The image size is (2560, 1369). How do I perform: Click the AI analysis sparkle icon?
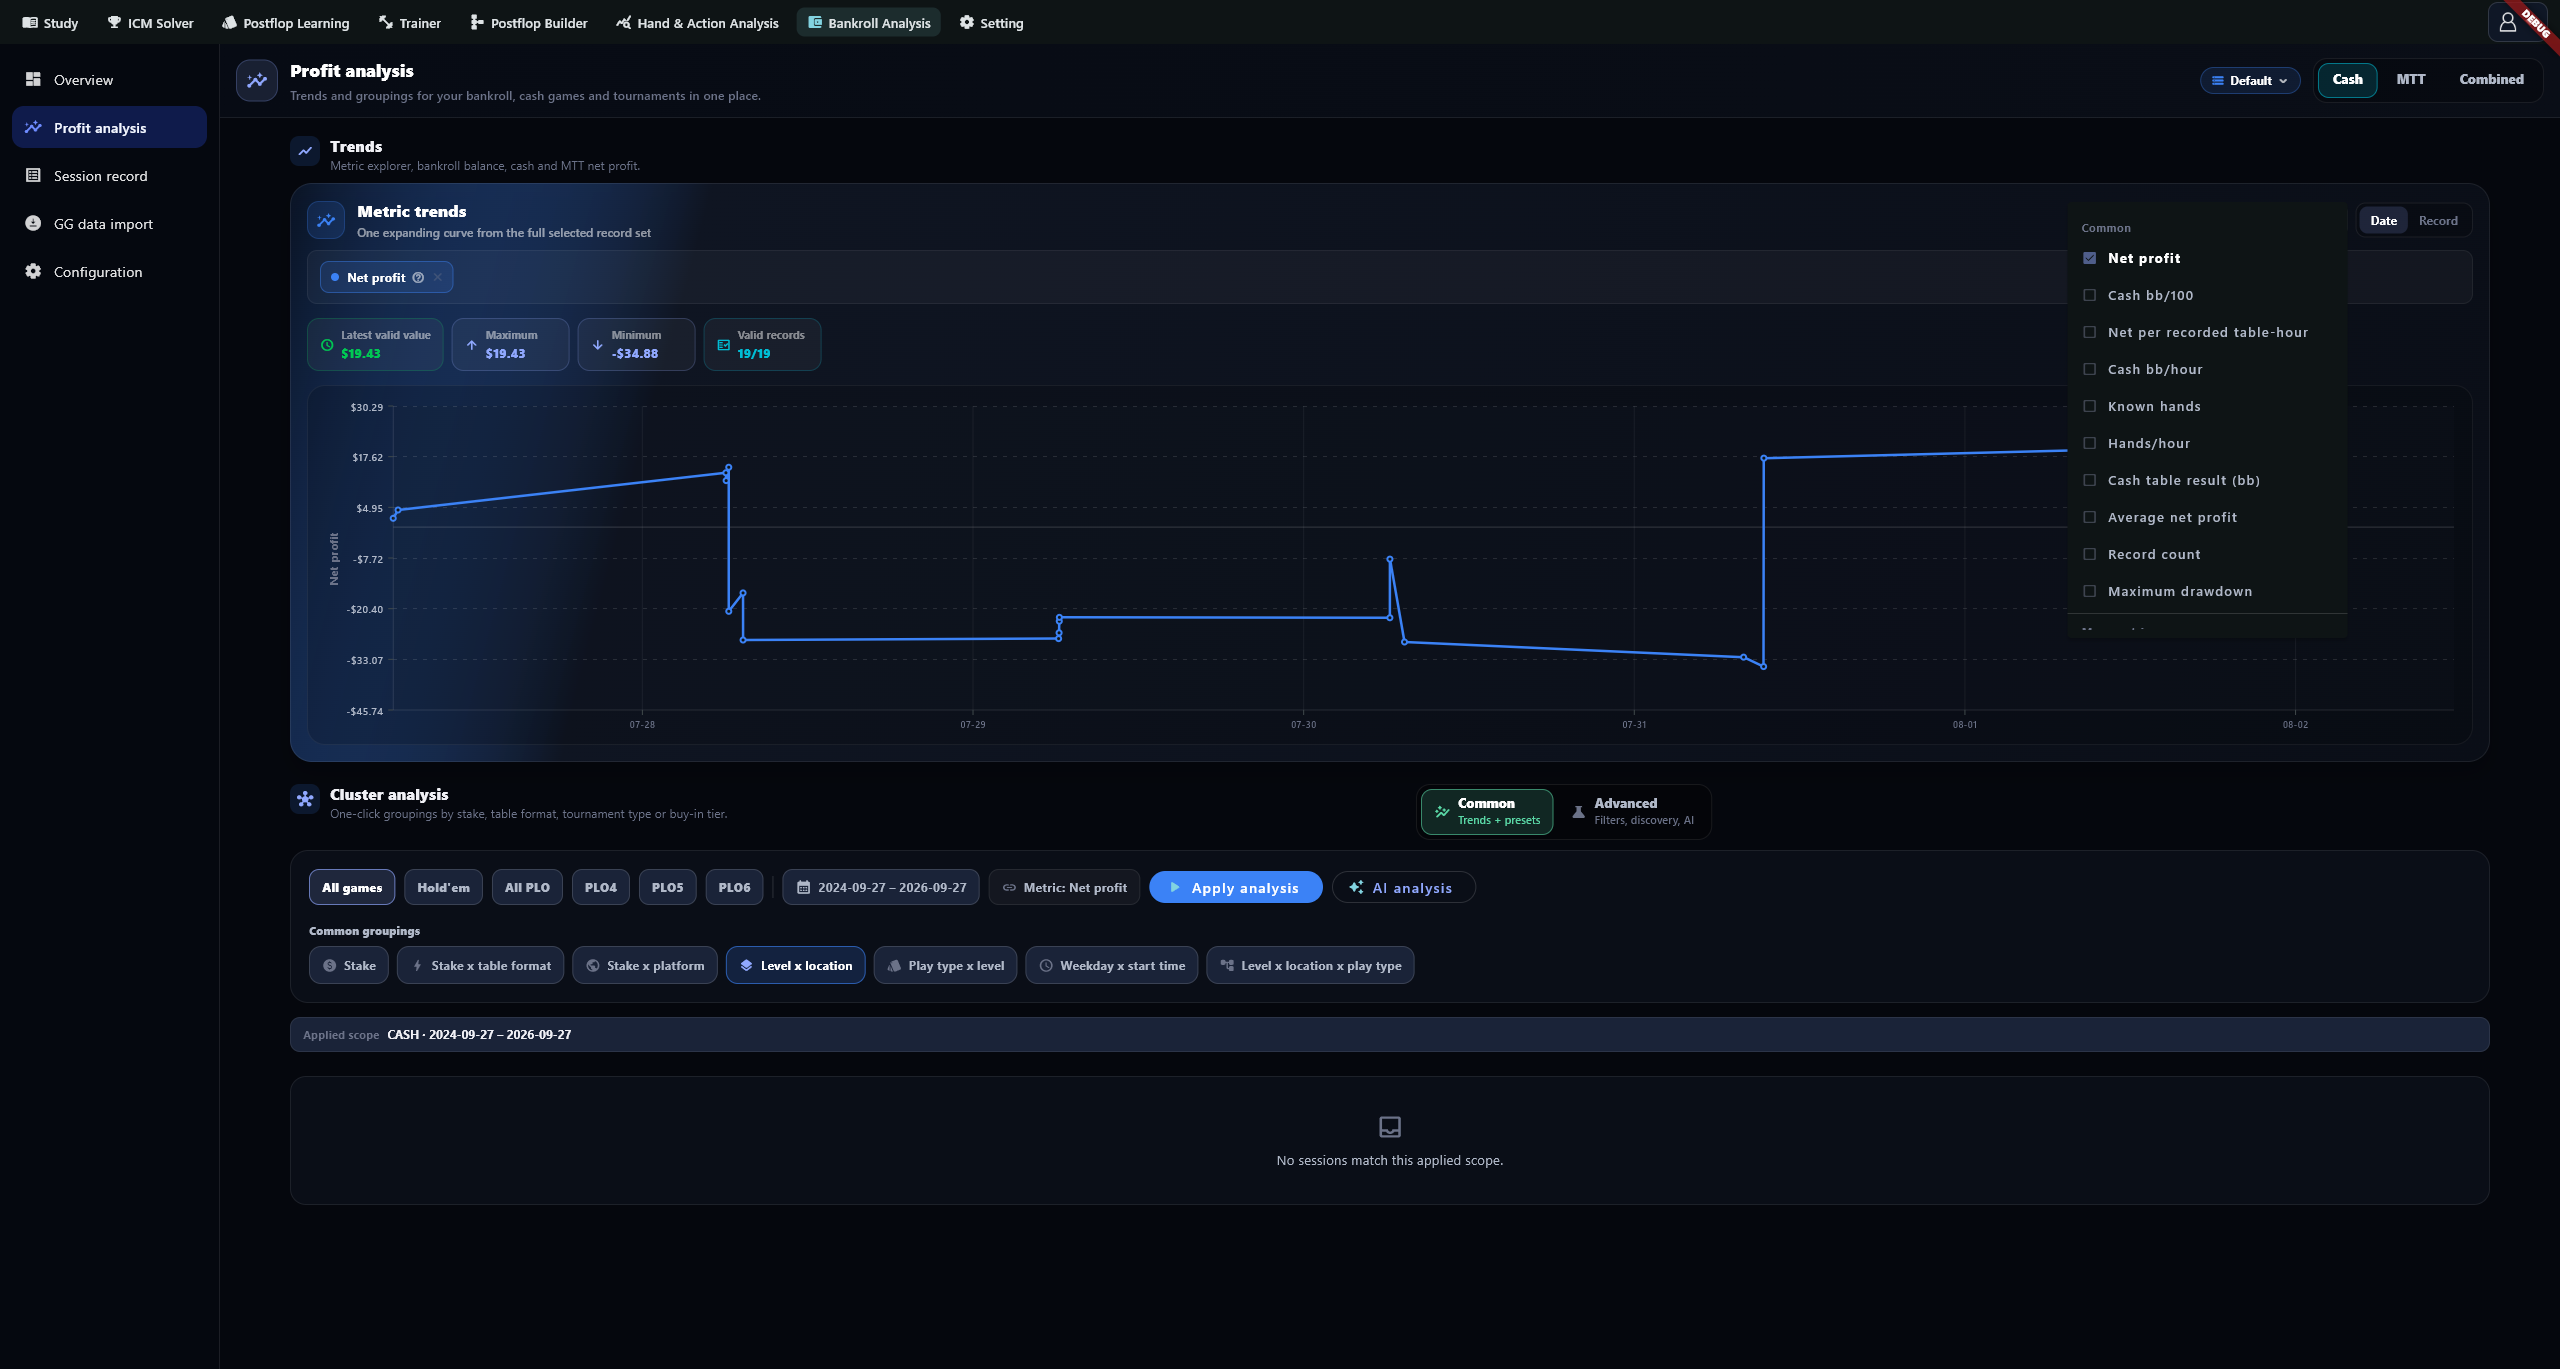click(1356, 887)
